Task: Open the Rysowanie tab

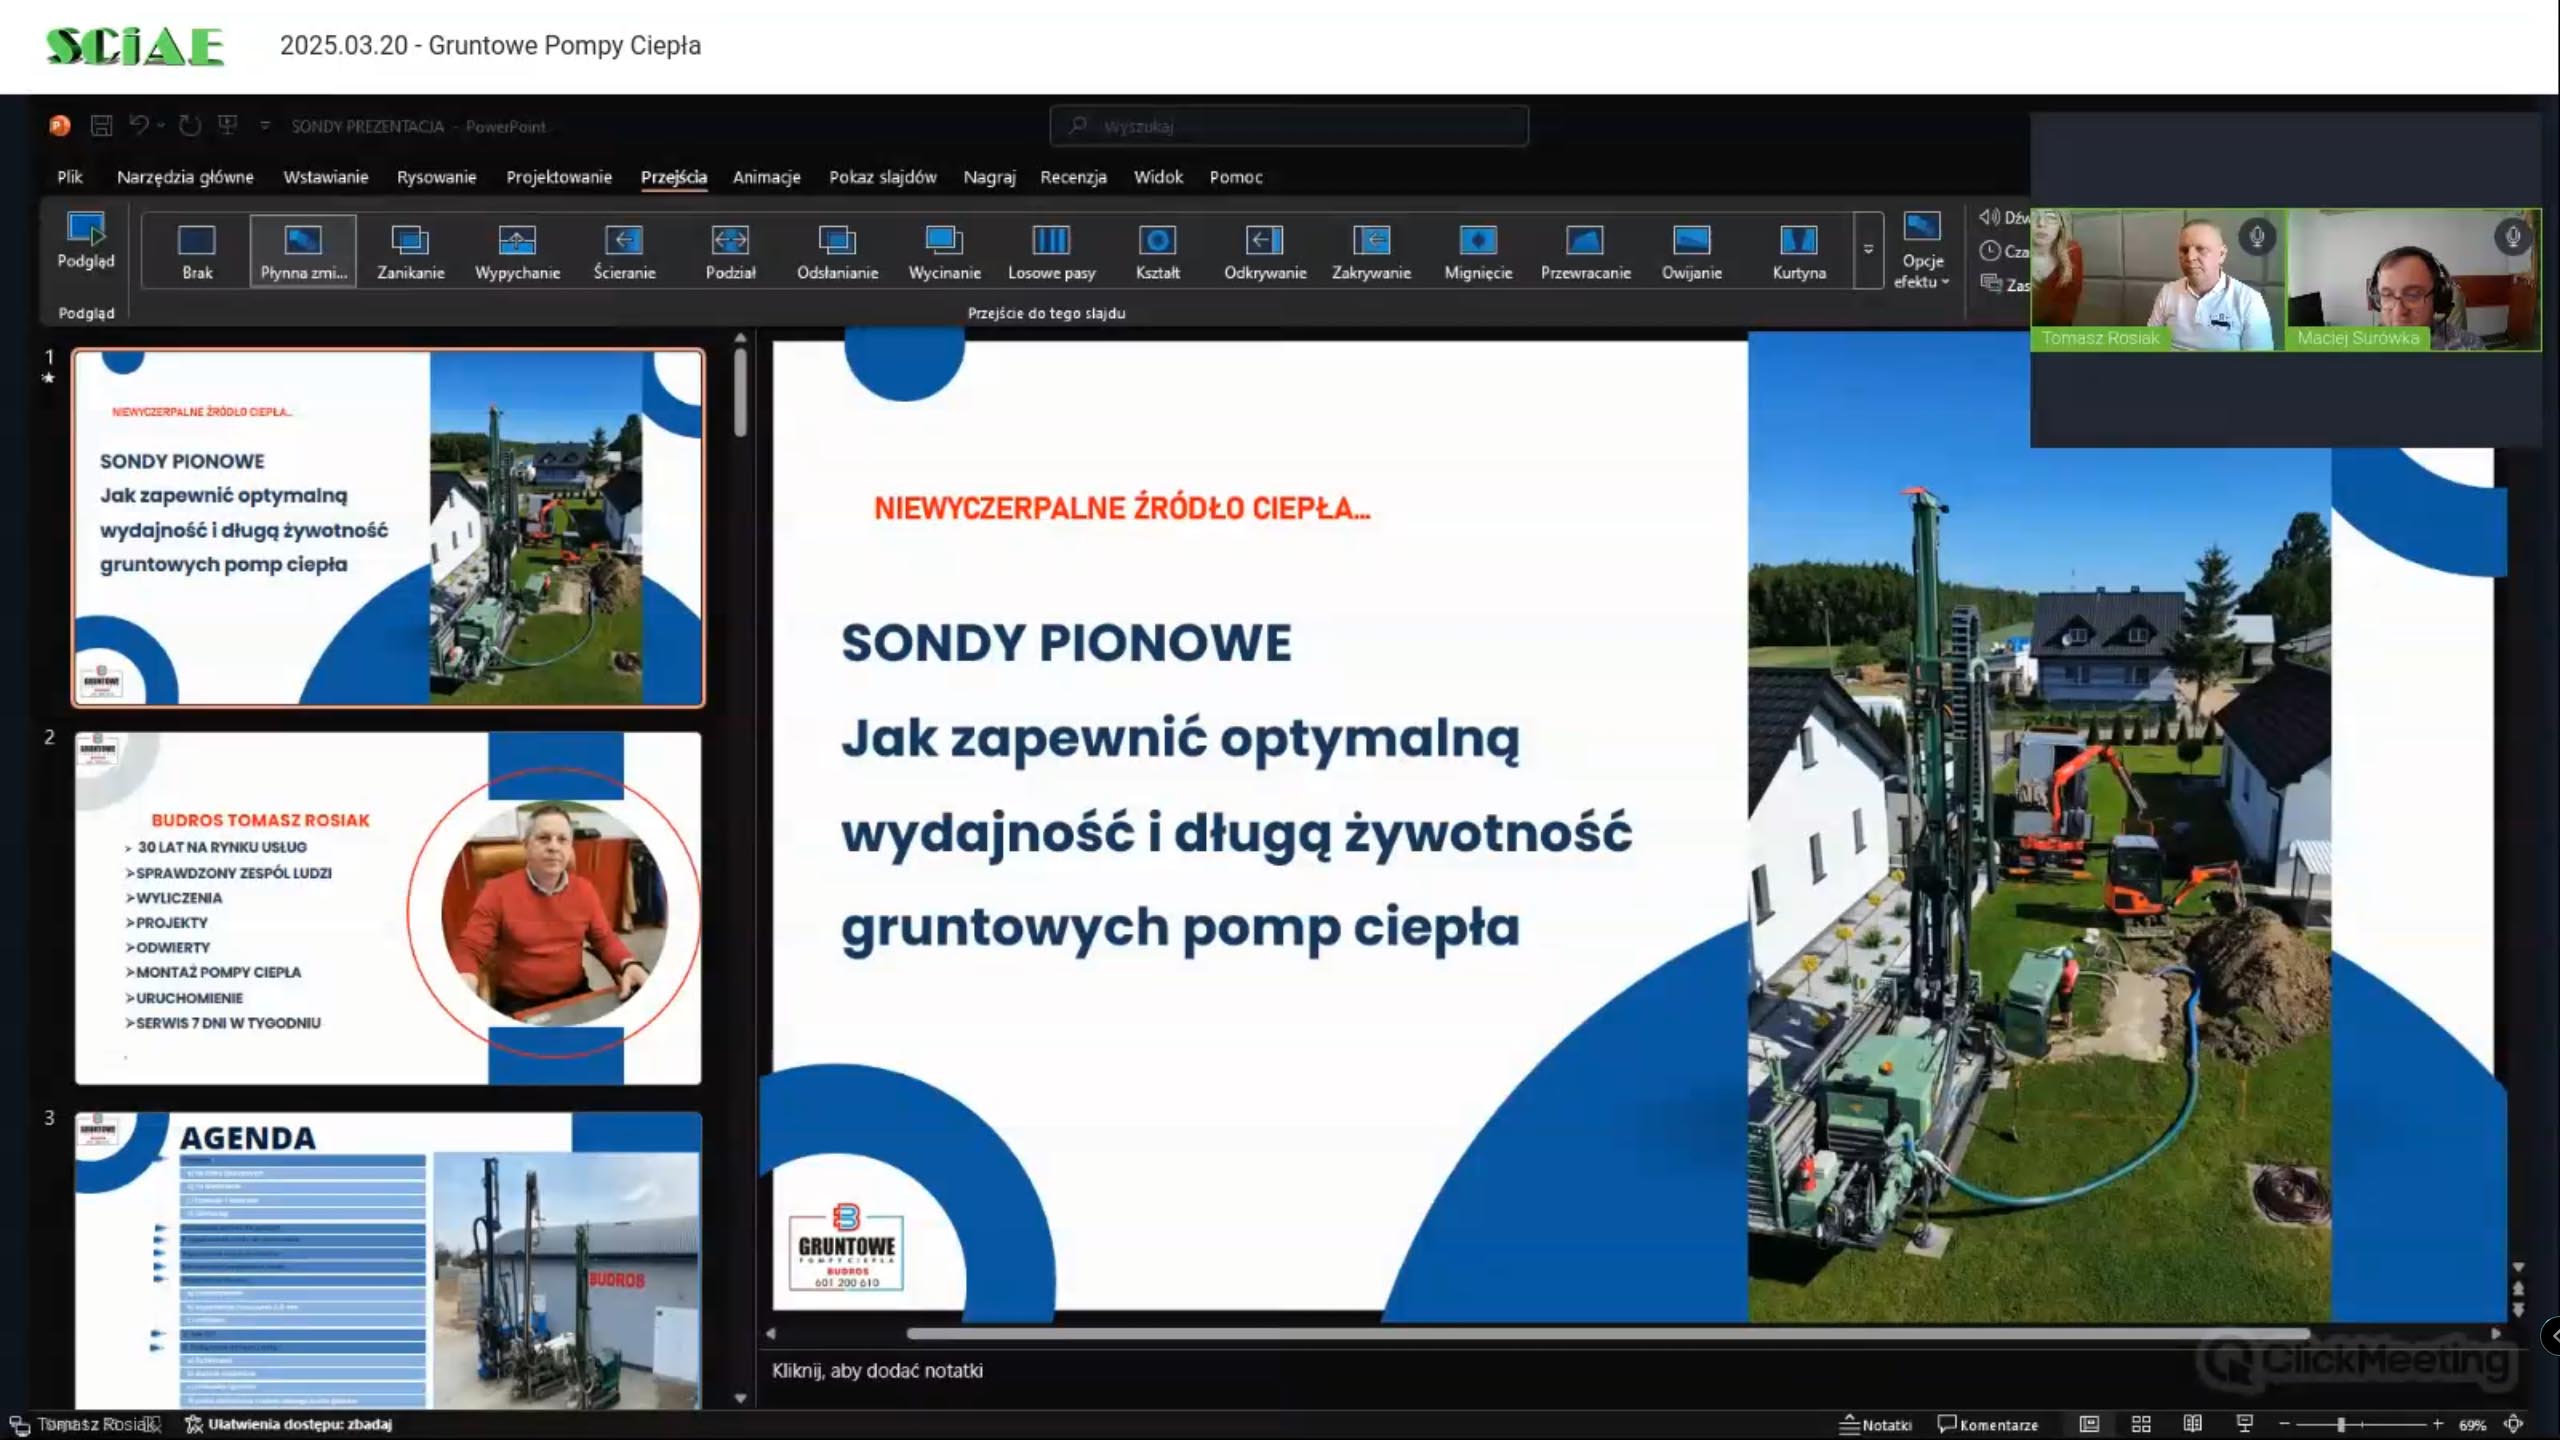Action: click(x=437, y=177)
